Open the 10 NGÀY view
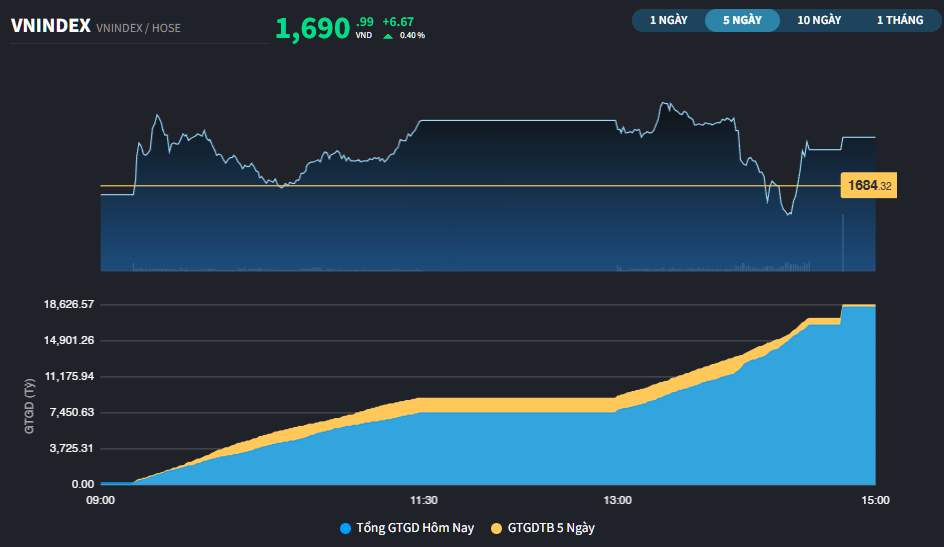Image resolution: width=944 pixels, height=547 pixels. (x=819, y=20)
